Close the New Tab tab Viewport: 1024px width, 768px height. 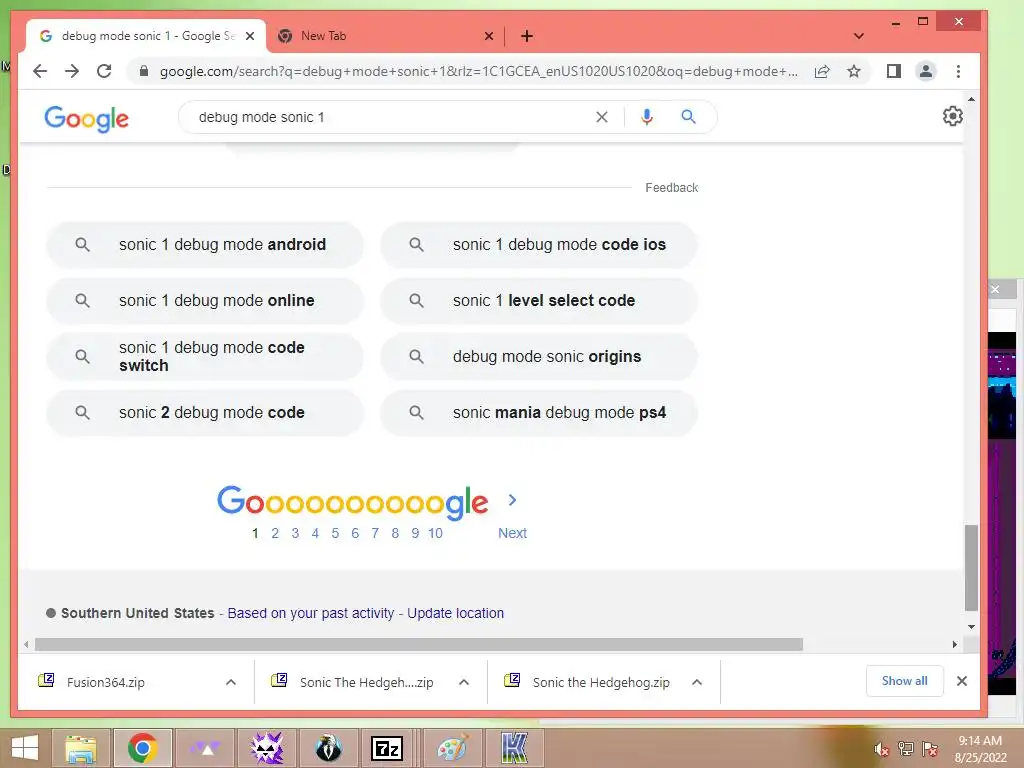[488, 36]
